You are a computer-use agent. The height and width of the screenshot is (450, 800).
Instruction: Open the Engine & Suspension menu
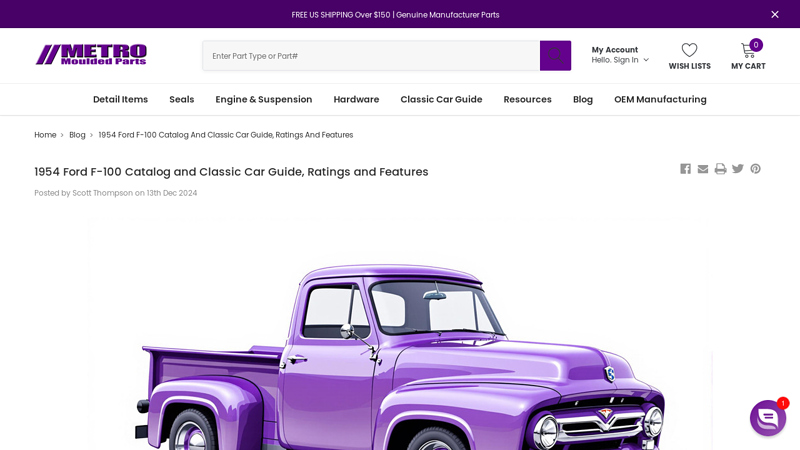tap(263, 99)
